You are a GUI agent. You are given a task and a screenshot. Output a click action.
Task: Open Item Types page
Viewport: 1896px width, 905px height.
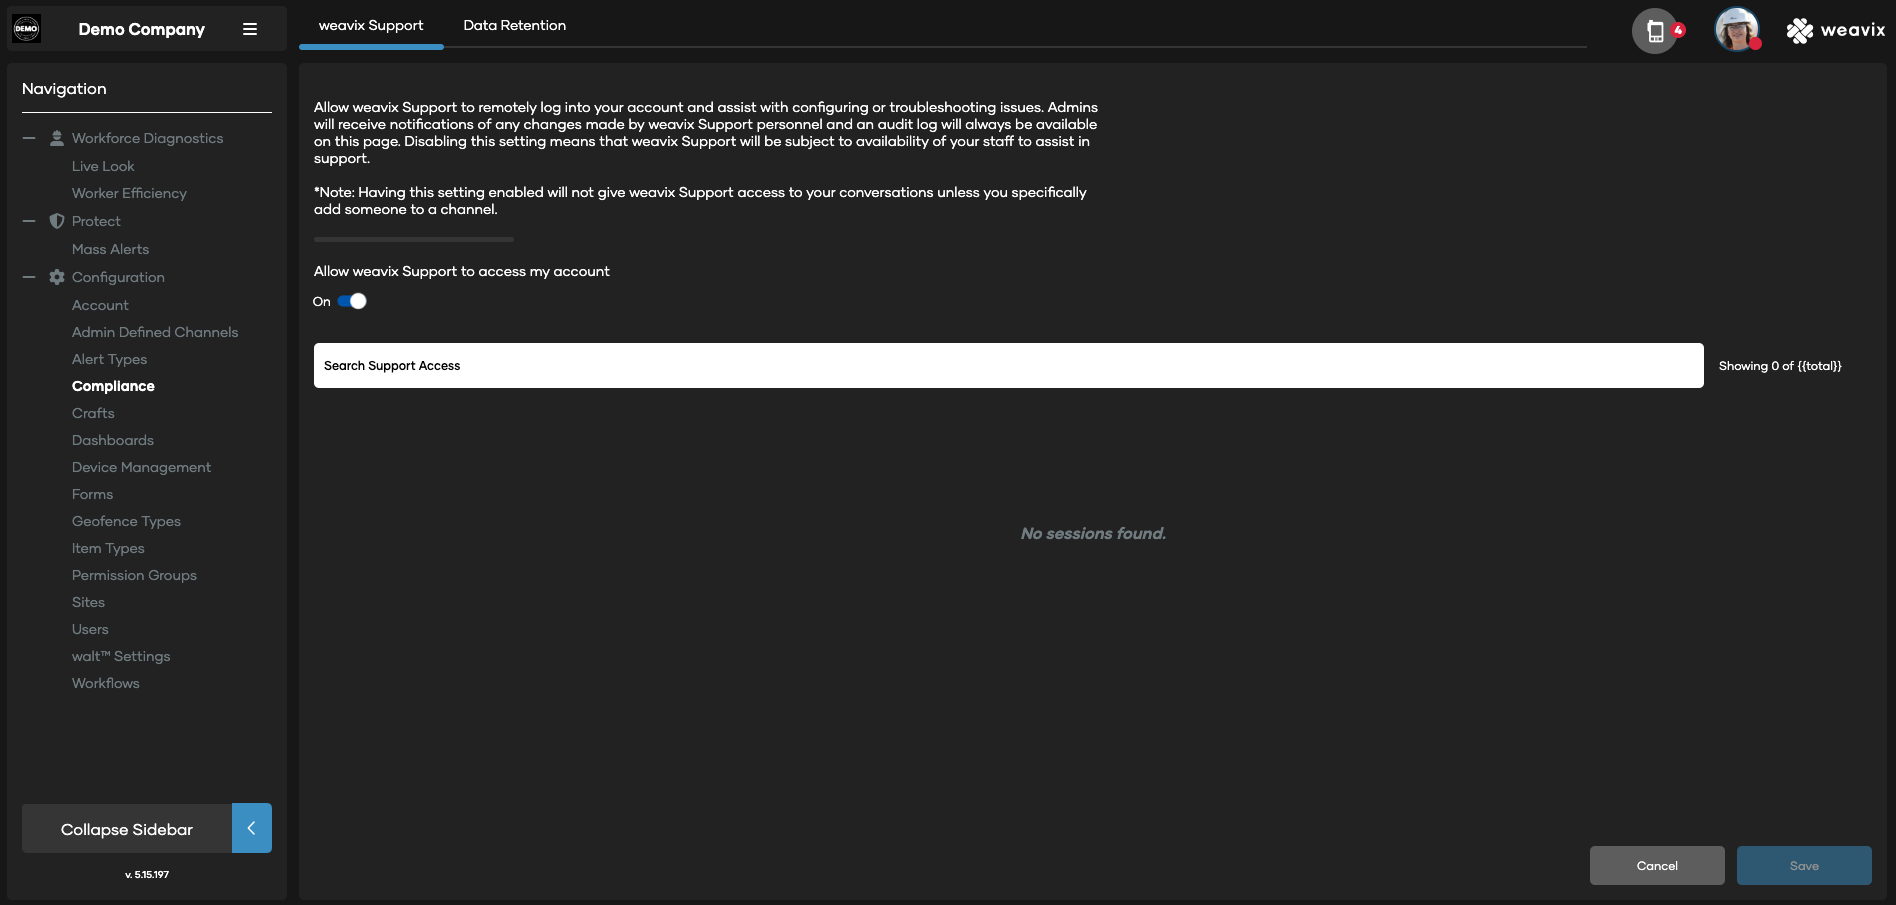(x=108, y=548)
